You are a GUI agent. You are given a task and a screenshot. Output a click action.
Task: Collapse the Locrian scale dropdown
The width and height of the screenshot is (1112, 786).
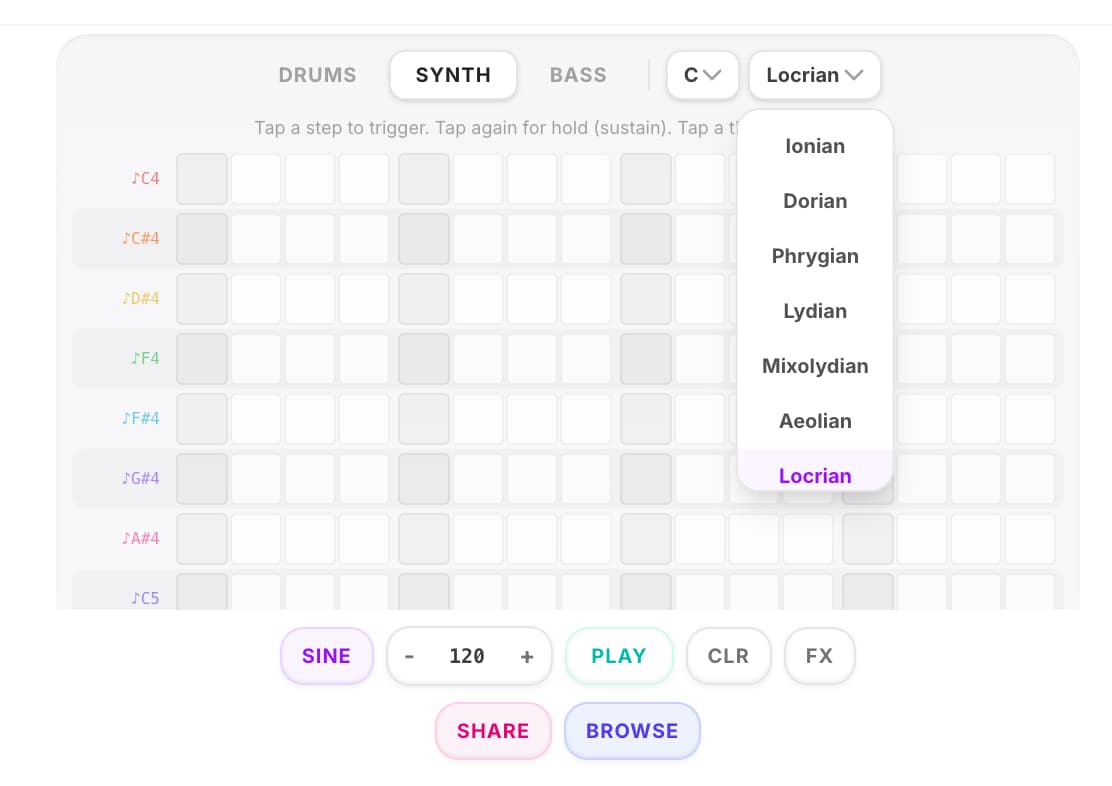coord(814,75)
